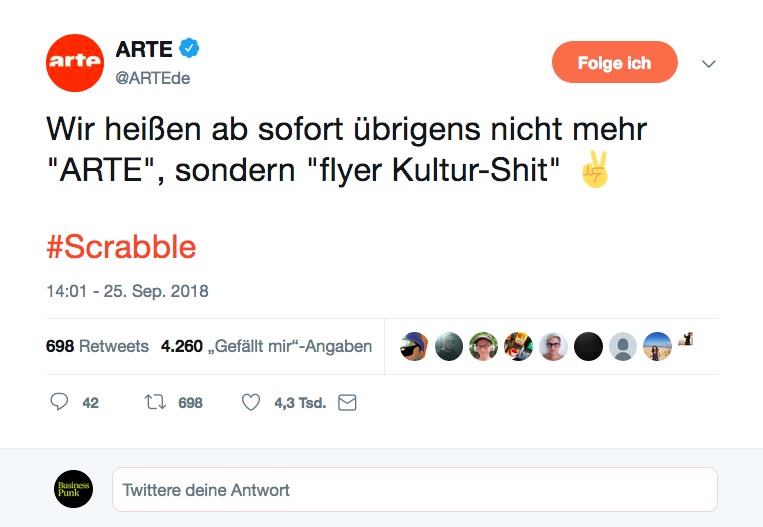Image resolution: width=763 pixels, height=527 pixels.
Task: Like the tweet with heart icon
Action: tap(251, 402)
